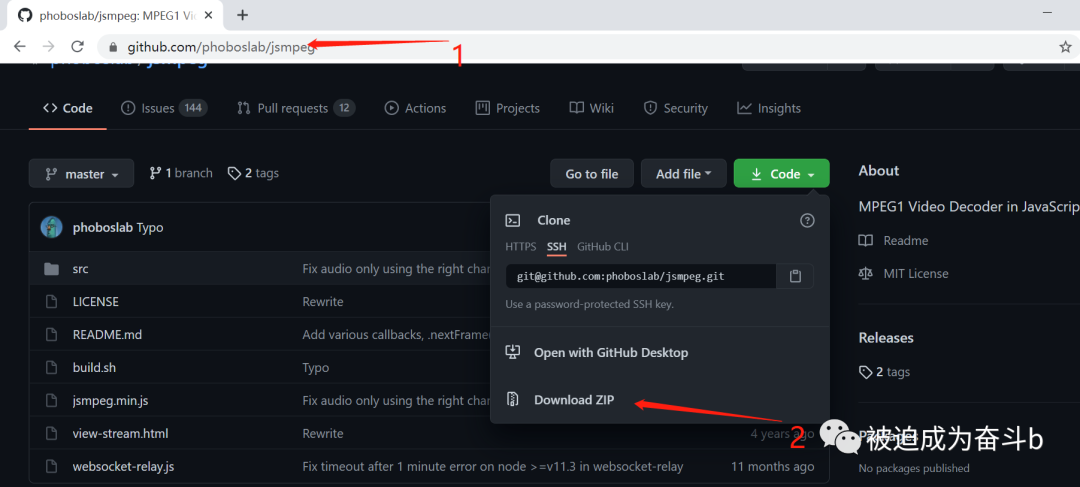
Task: Open the Actions tab
Action: click(415, 108)
